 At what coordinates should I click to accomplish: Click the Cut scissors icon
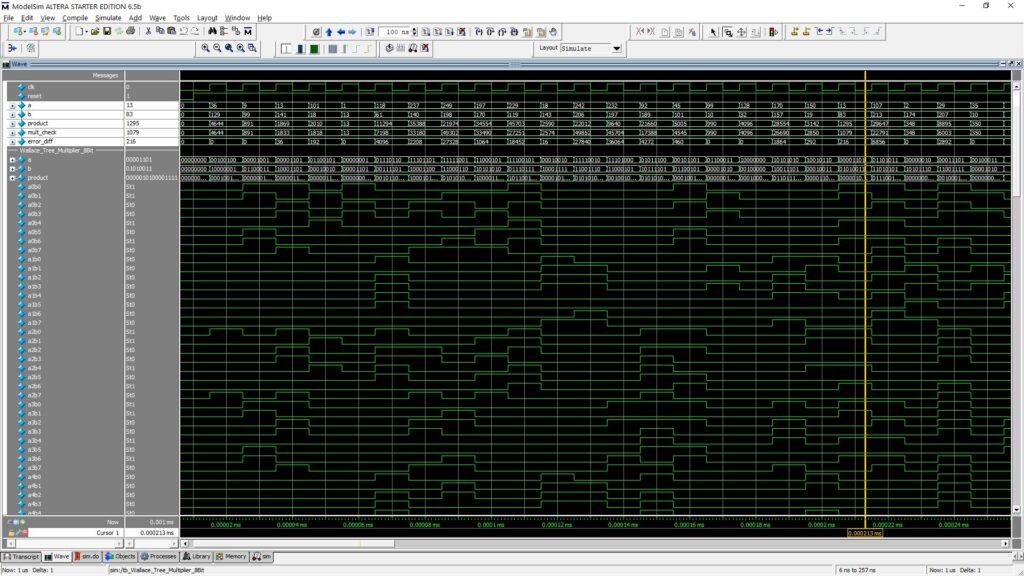pyautogui.click(x=148, y=32)
